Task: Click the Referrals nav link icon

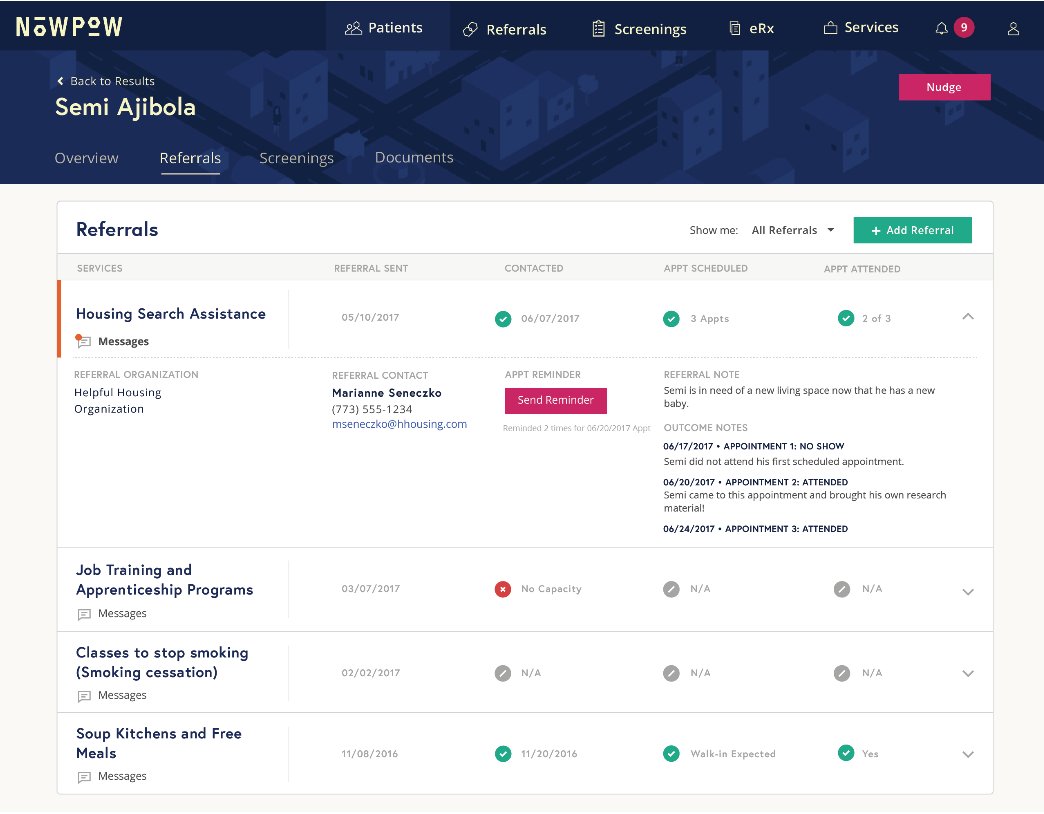Action: [470, 29]
